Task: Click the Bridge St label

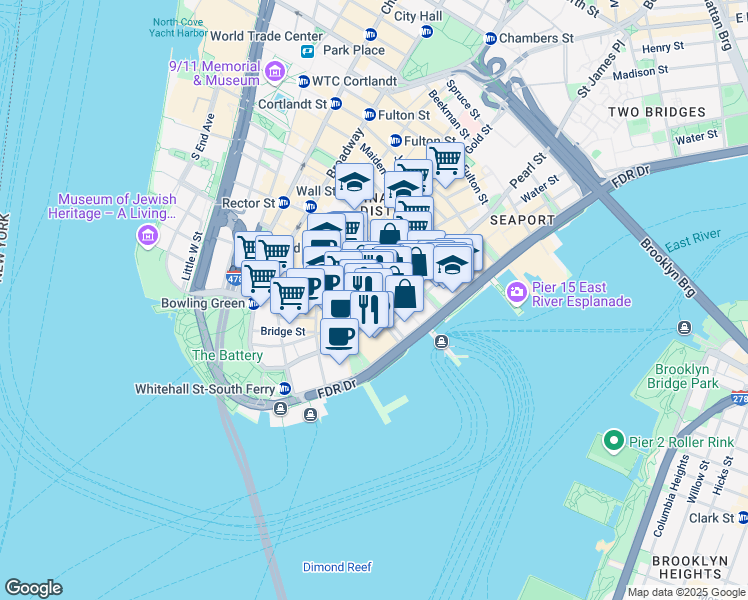Action: click(283, 331)
